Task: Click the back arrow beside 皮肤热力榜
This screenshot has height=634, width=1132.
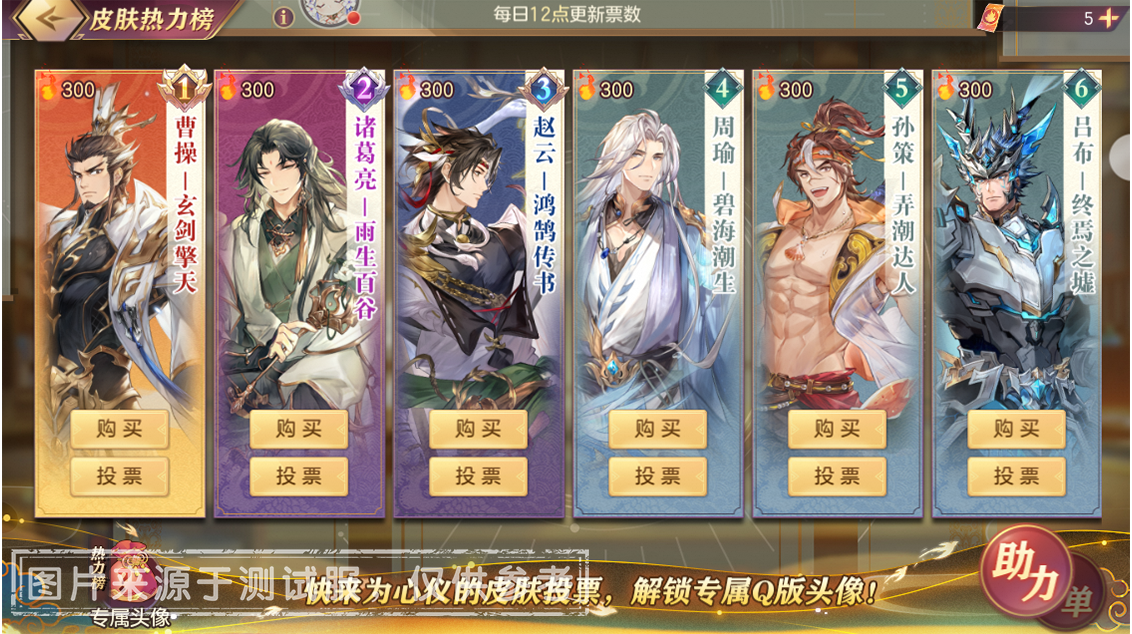Action: point(50,18)
